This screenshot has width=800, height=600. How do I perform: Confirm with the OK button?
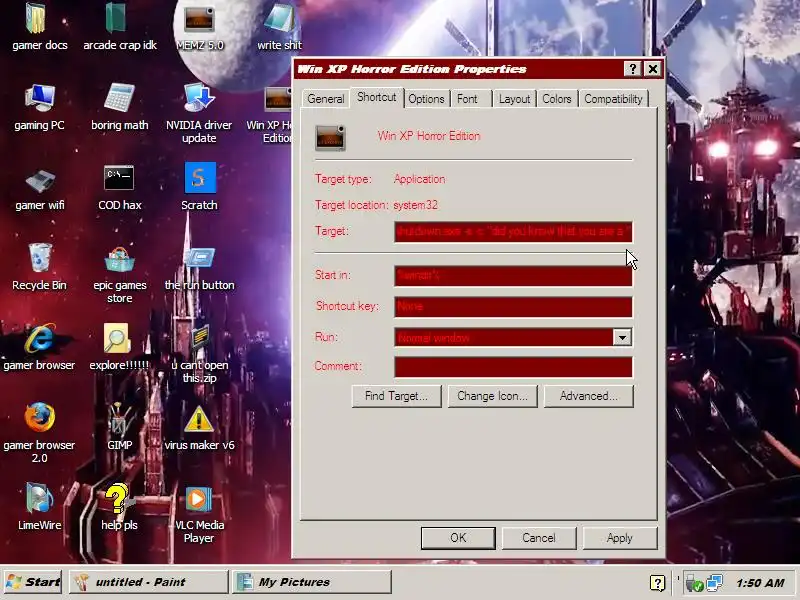458,538
